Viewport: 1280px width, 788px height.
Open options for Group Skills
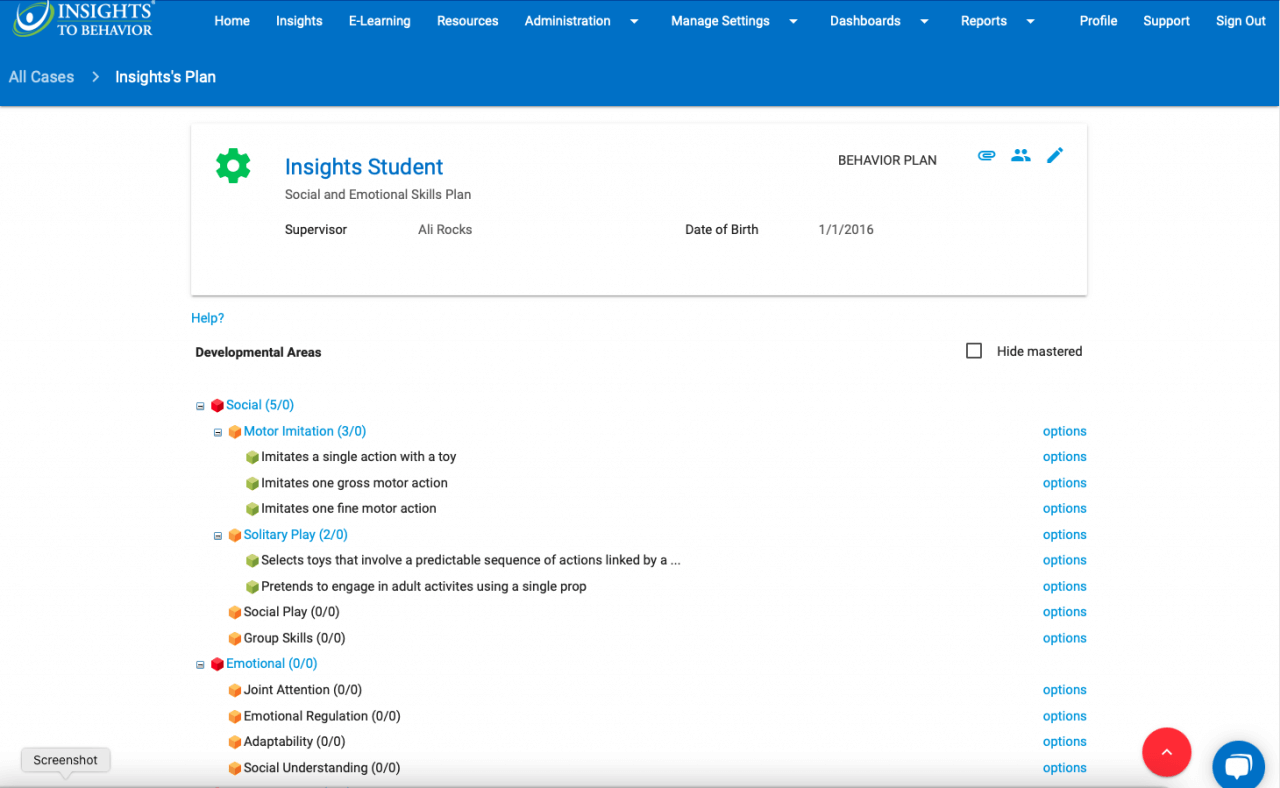click(x=1064, y=638)
